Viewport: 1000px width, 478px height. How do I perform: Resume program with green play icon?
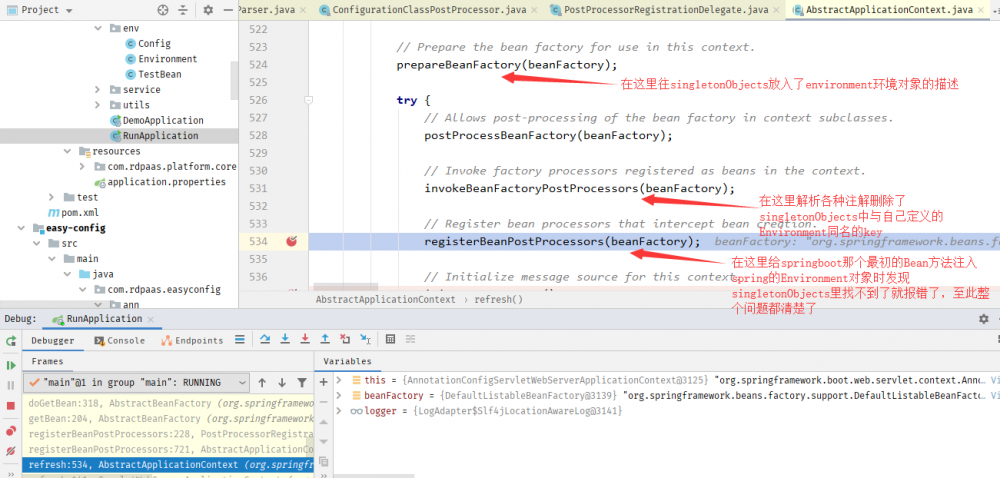[11, 365]
